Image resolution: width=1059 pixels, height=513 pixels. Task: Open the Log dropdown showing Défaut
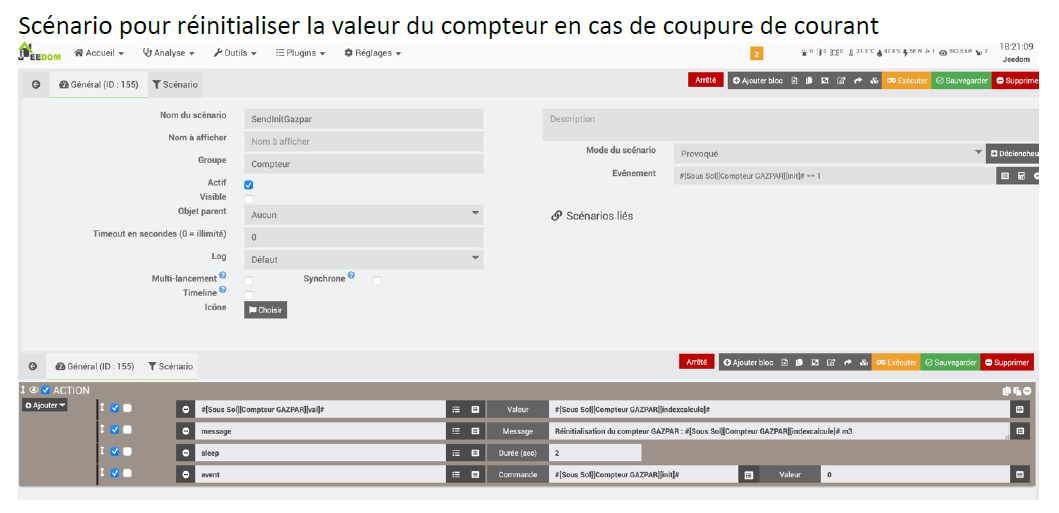pos(364,259)
